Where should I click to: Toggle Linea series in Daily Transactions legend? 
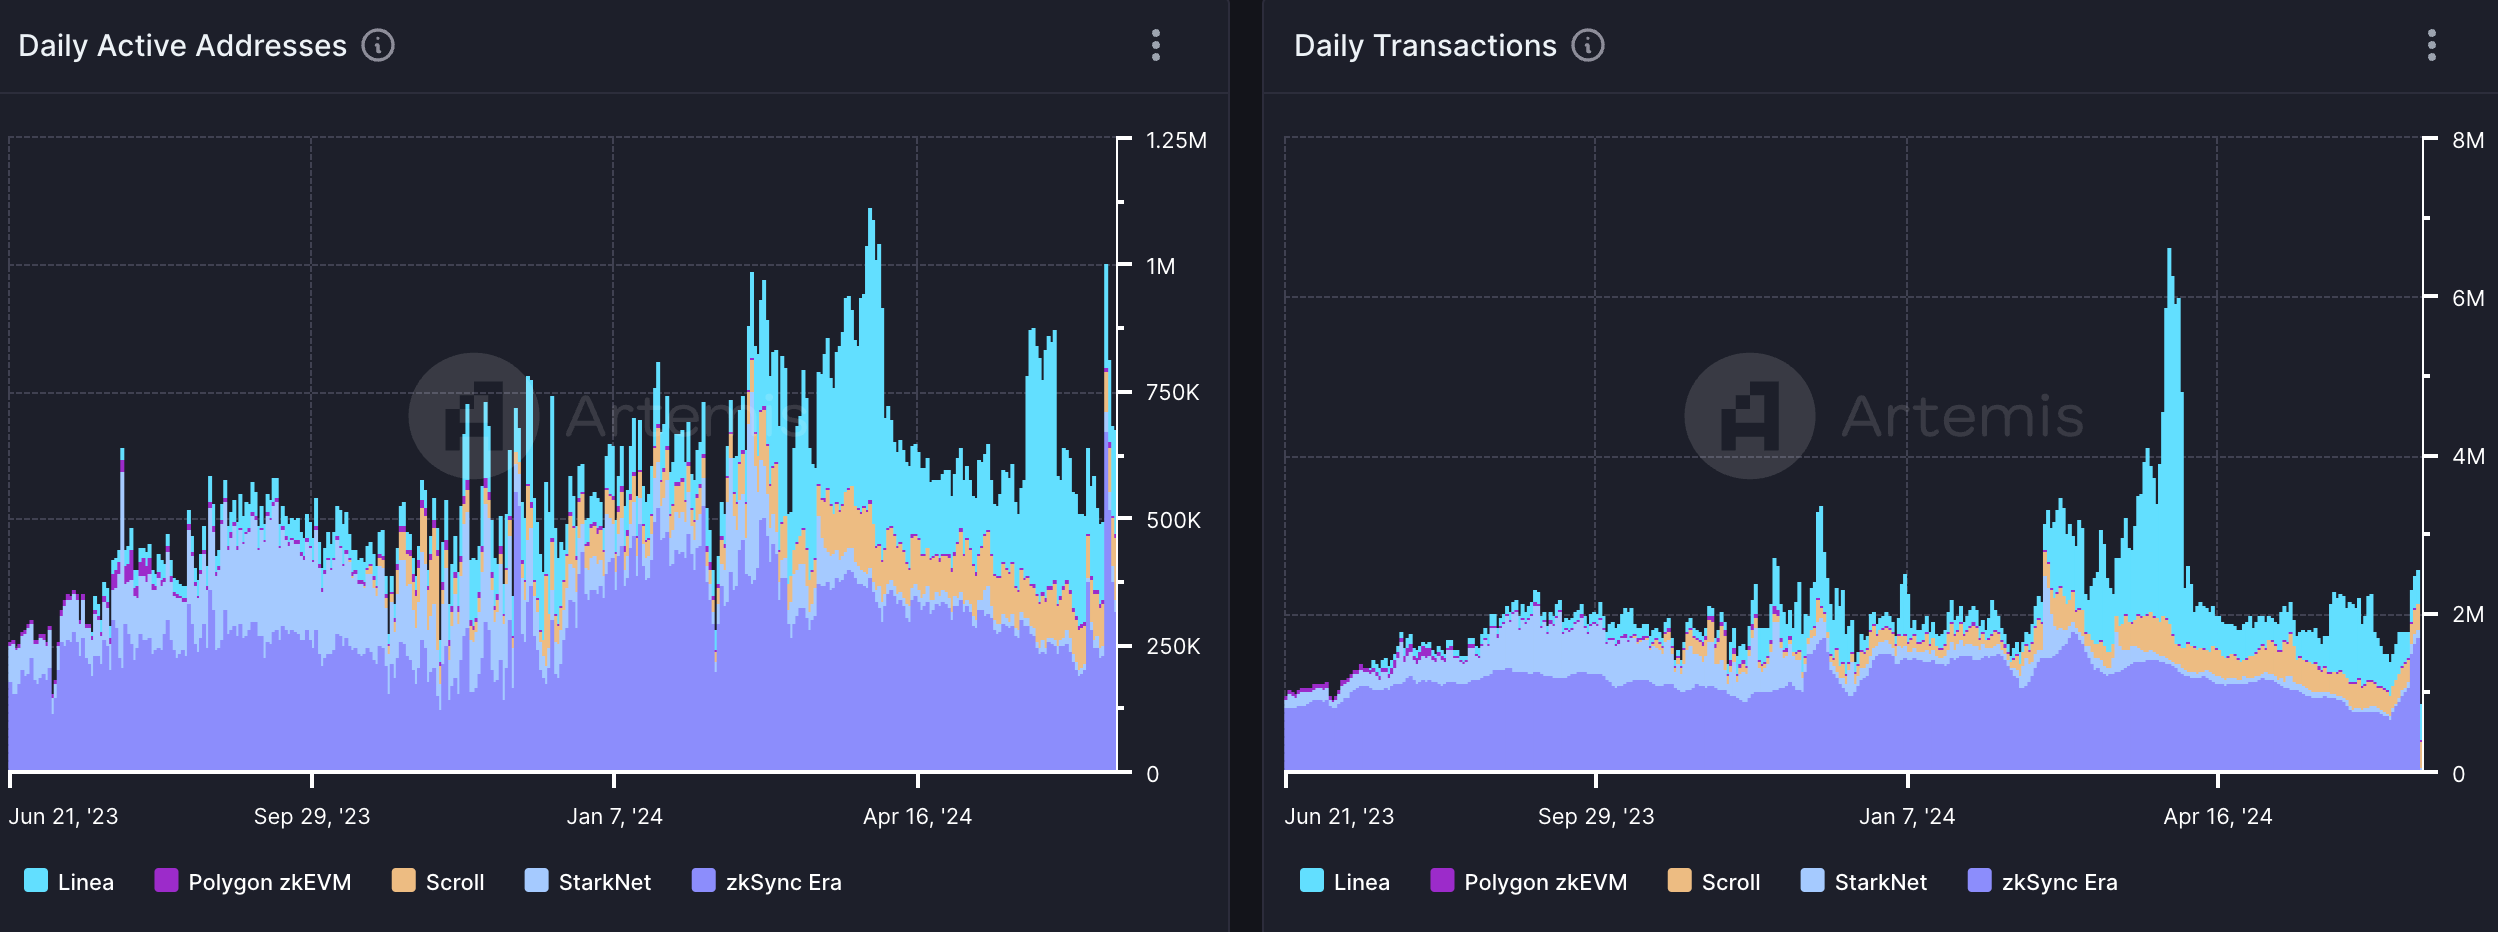pyautogui.click(x=1345, y=881)
